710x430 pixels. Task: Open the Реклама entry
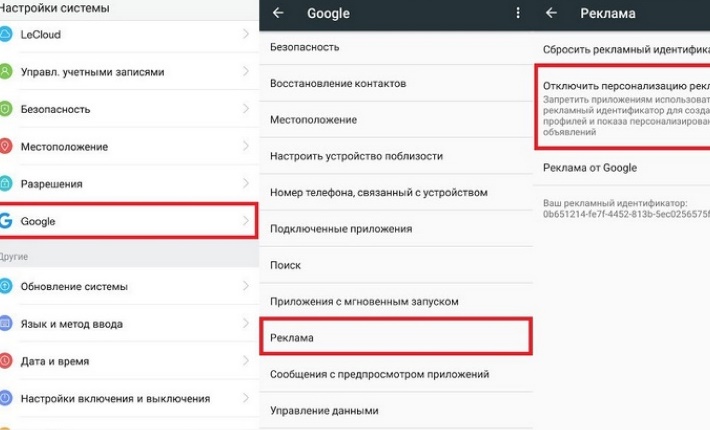(396, 337)
